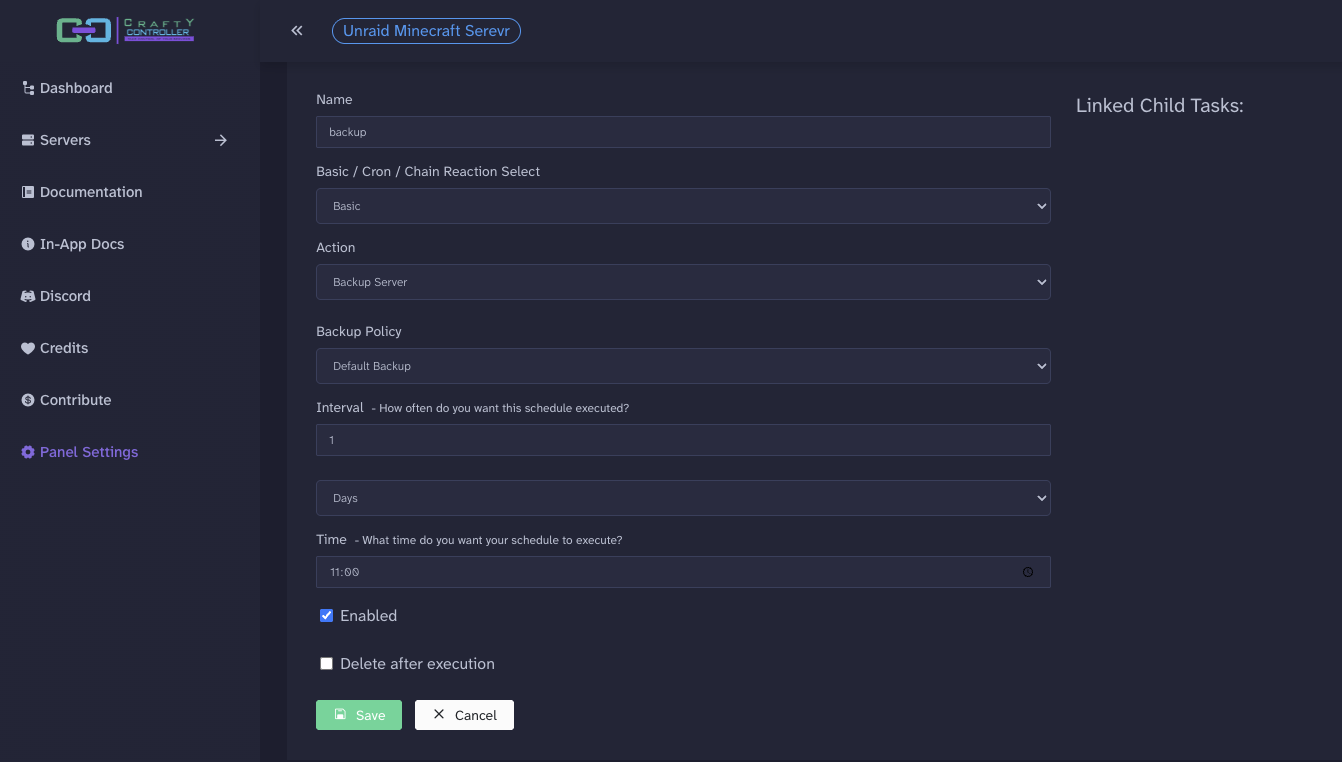Heading text "Linked Child Tasks:"

click(1160, 106)
